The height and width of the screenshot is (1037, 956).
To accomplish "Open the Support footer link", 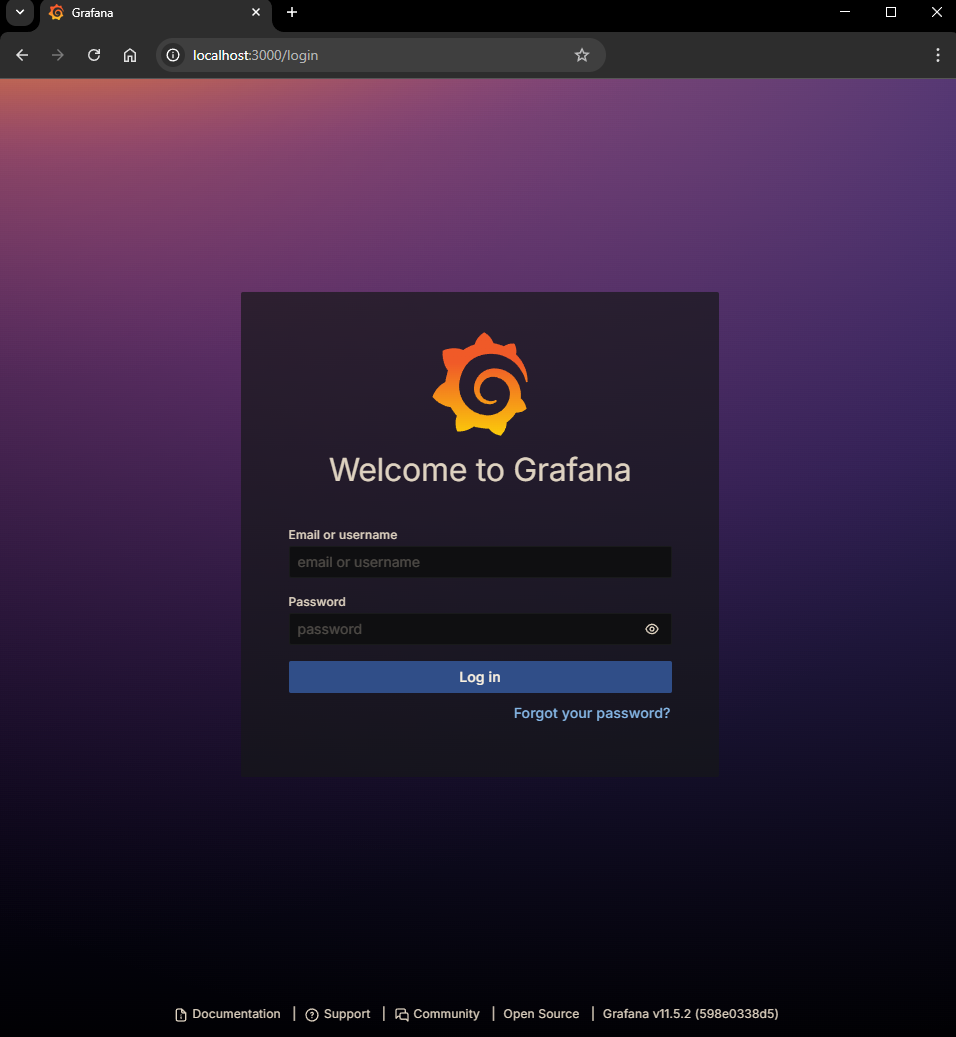I will 338,1014.
